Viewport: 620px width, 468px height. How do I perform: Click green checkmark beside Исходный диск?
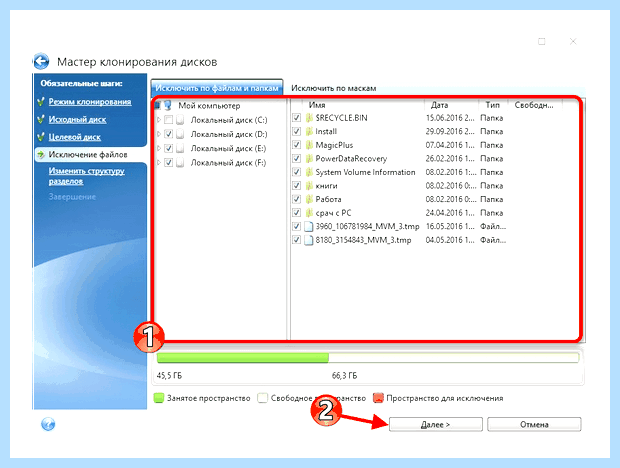pyautogui.click(x=41, y=119)
